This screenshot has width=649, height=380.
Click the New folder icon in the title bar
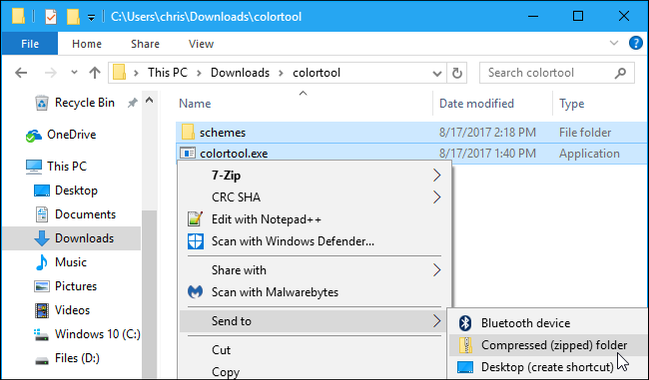point(73,17)
